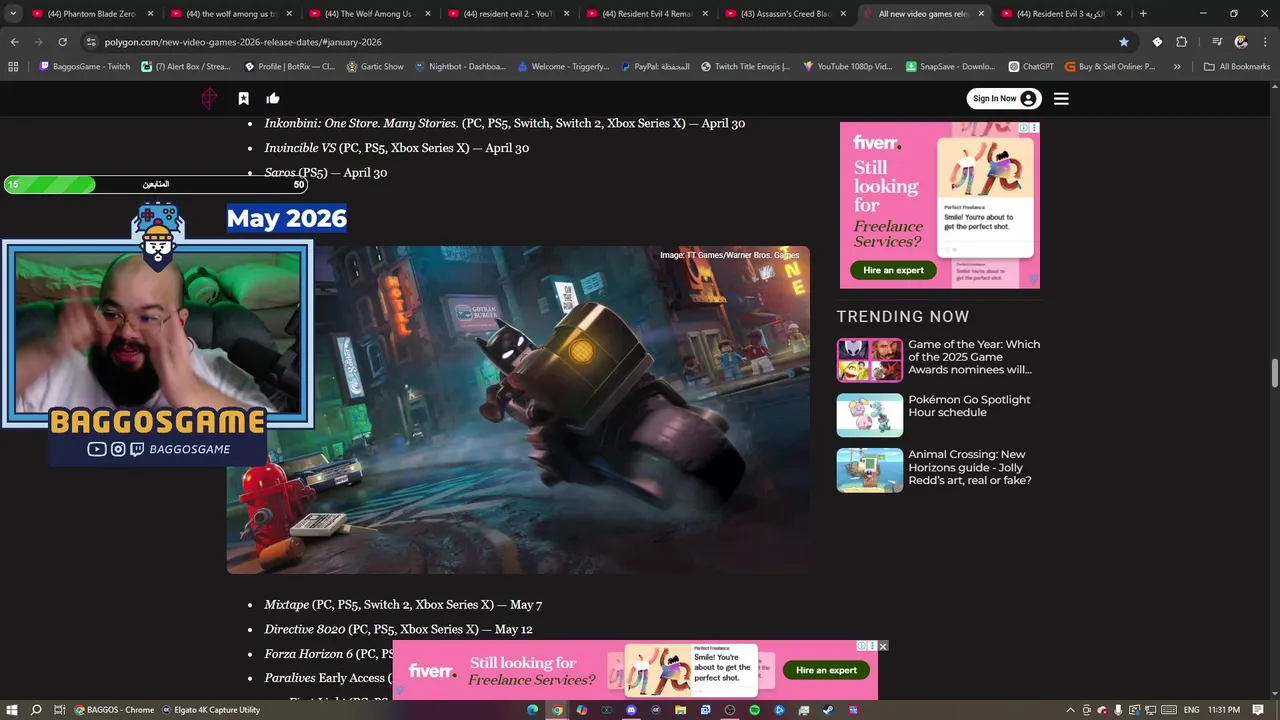
Task: Switch to Resident Evil 3 tab
Action: (1061, 14)
